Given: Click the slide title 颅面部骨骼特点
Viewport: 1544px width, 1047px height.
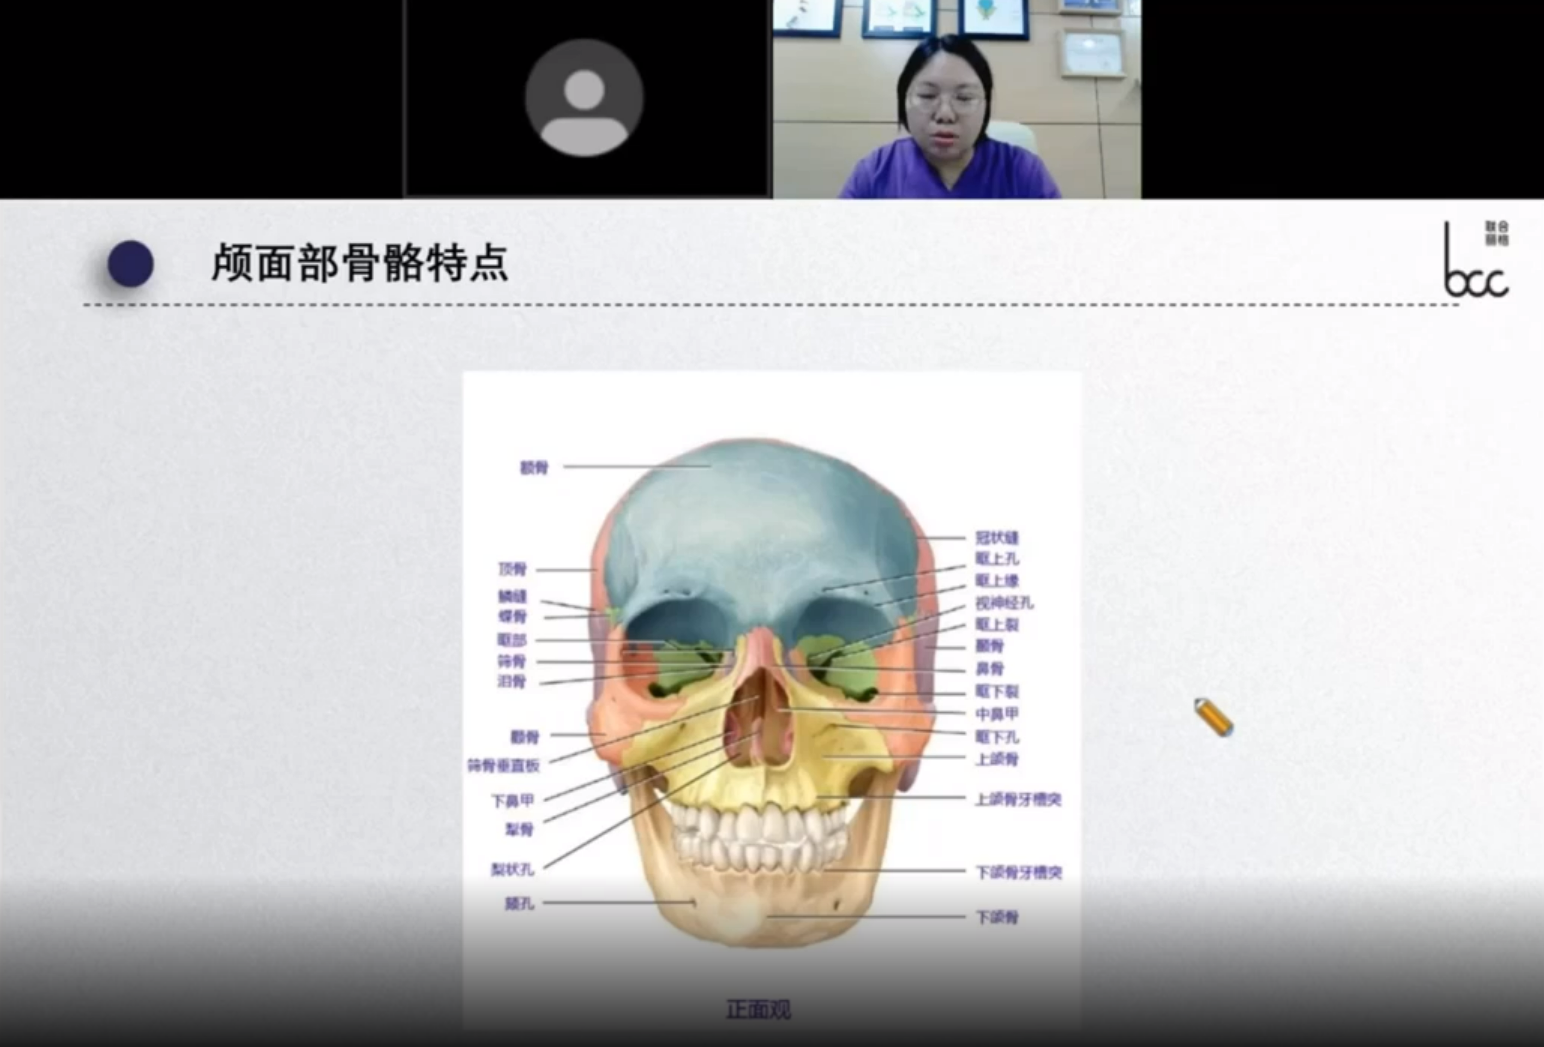Looking at the screenshot, I should 359,263.
